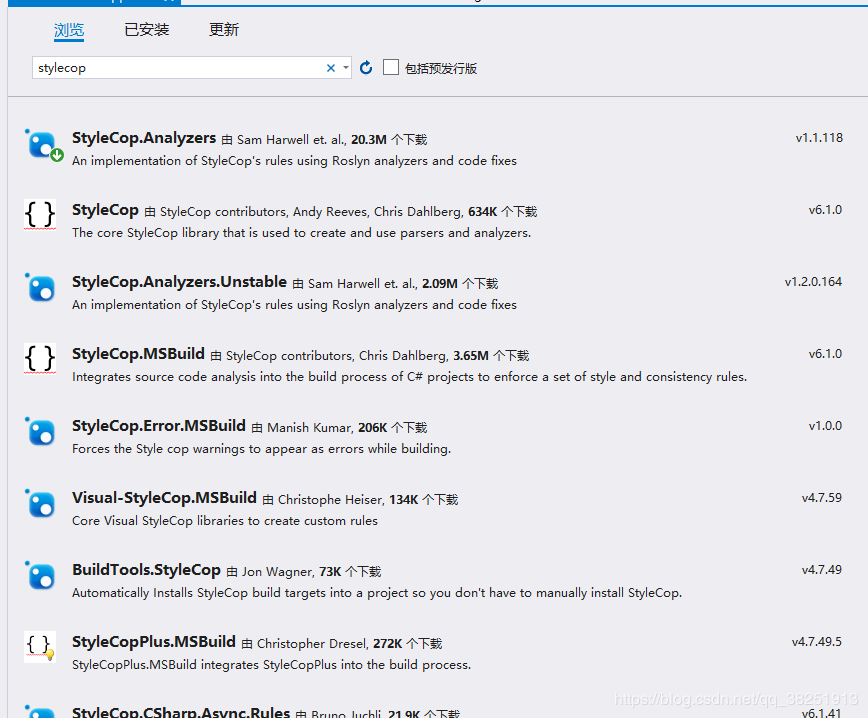Click the 634K download count text

[483, 211]
